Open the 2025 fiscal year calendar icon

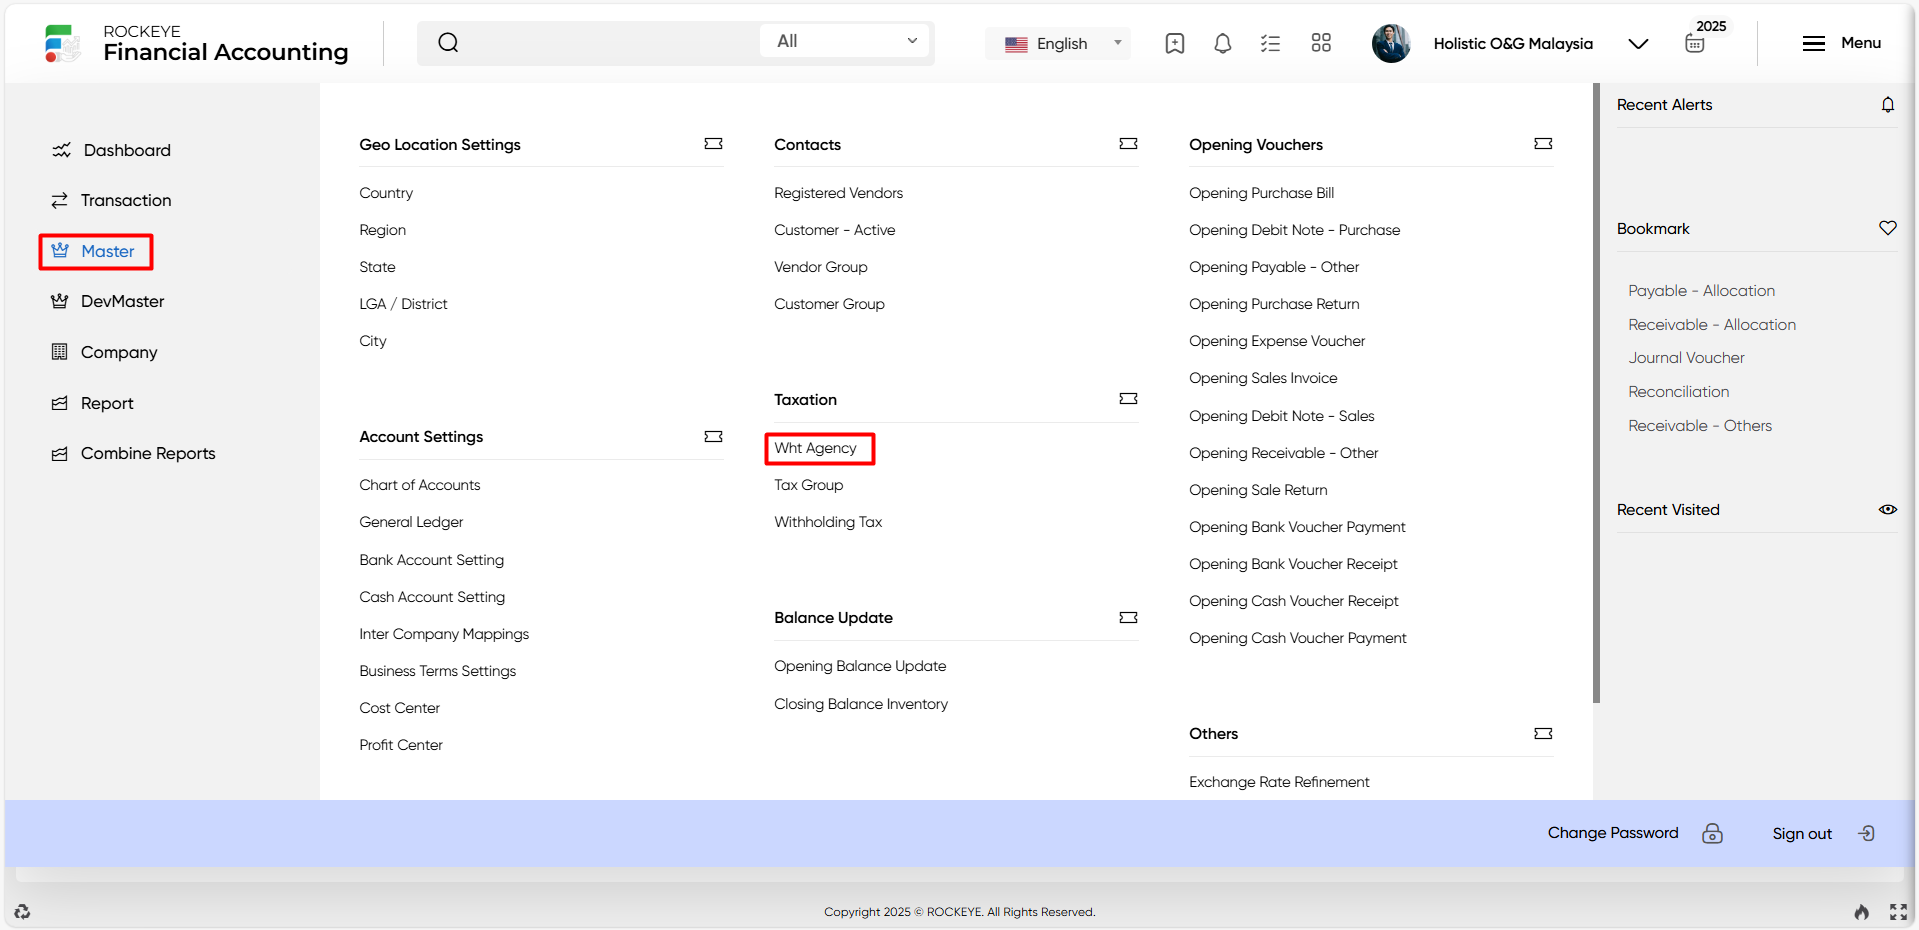point(1695,43)
